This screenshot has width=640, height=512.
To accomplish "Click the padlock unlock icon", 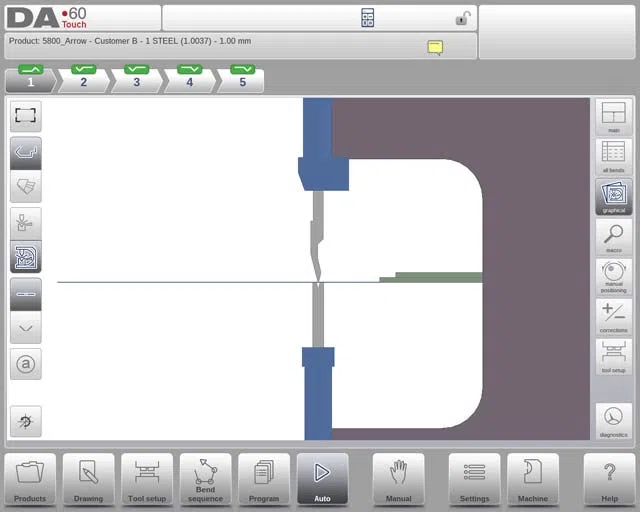I will [x=463, y=18].
